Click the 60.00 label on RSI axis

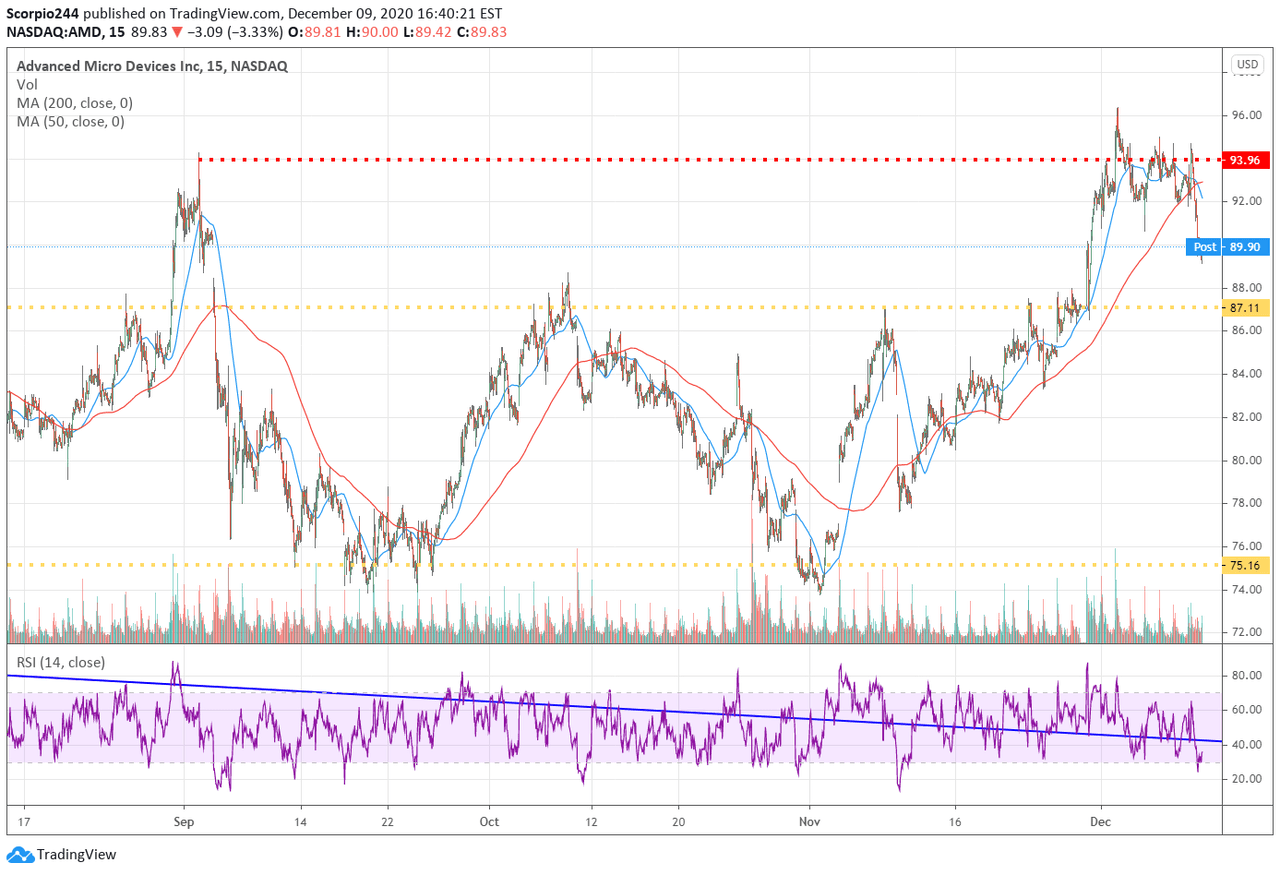tap(1247, 710)
